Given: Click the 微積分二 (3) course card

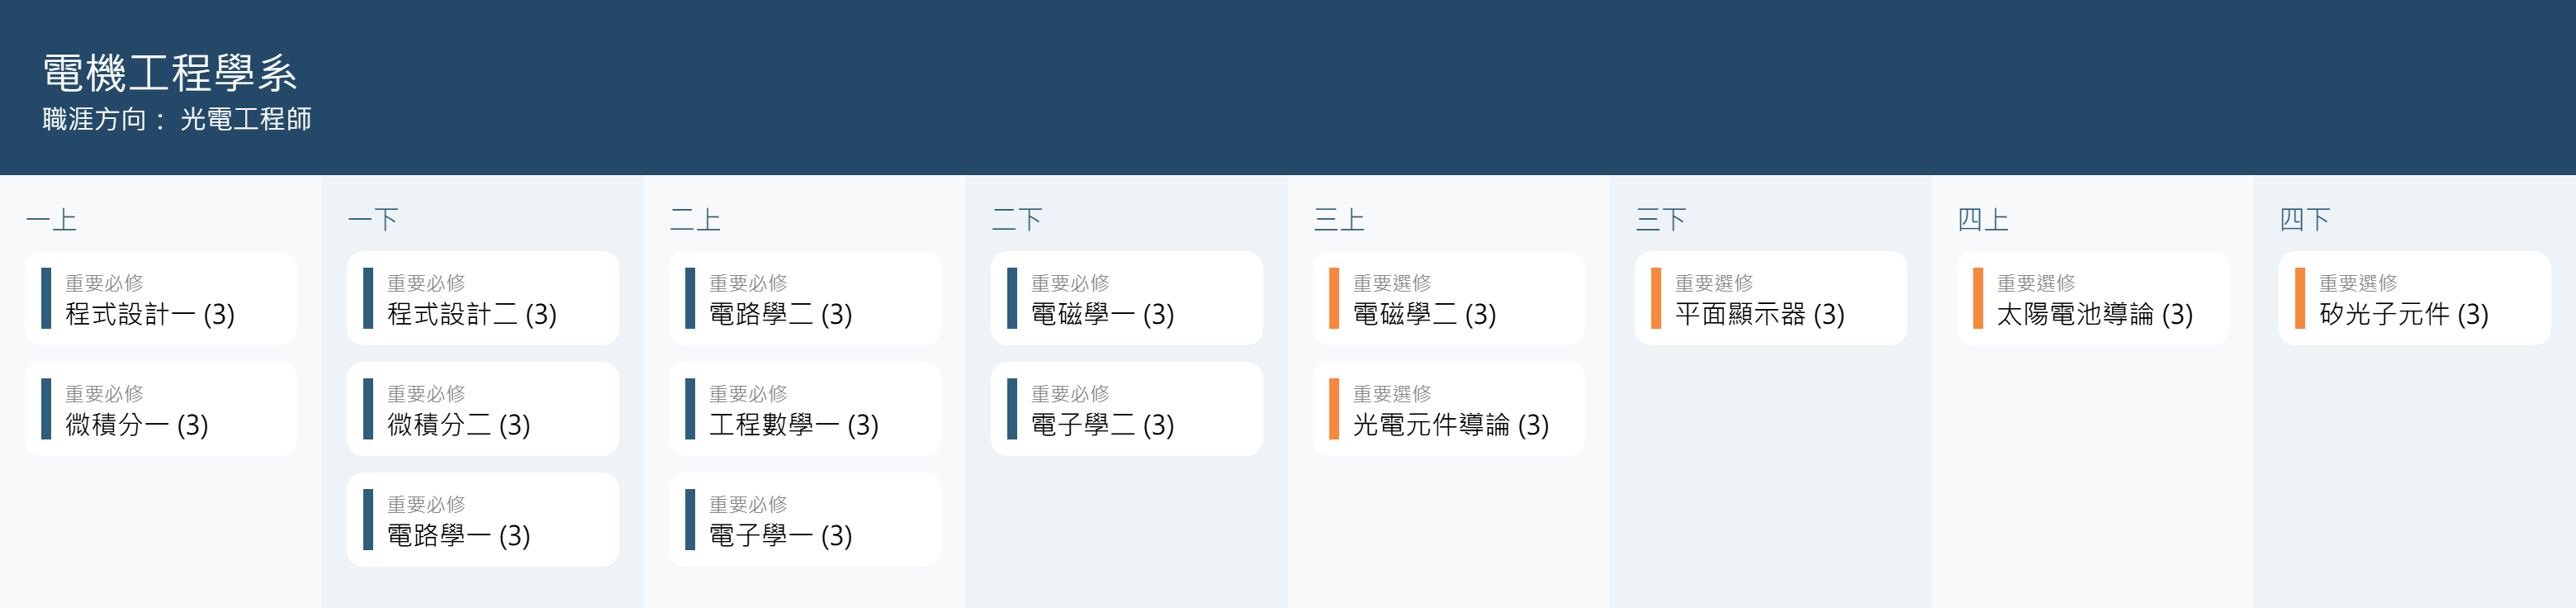Looking at the screenshot, I should [482, 410].
